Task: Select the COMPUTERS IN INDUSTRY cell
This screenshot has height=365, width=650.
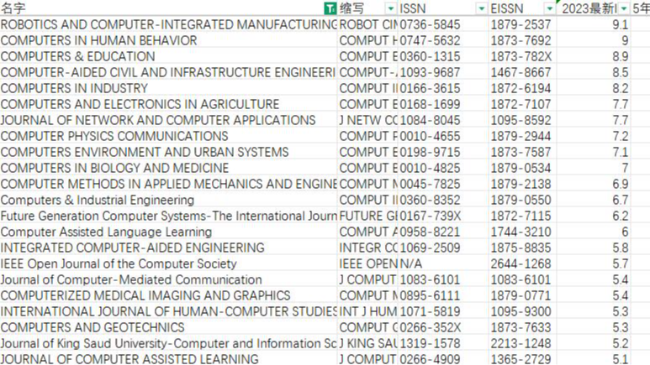Action: click(x=168, y=88)
